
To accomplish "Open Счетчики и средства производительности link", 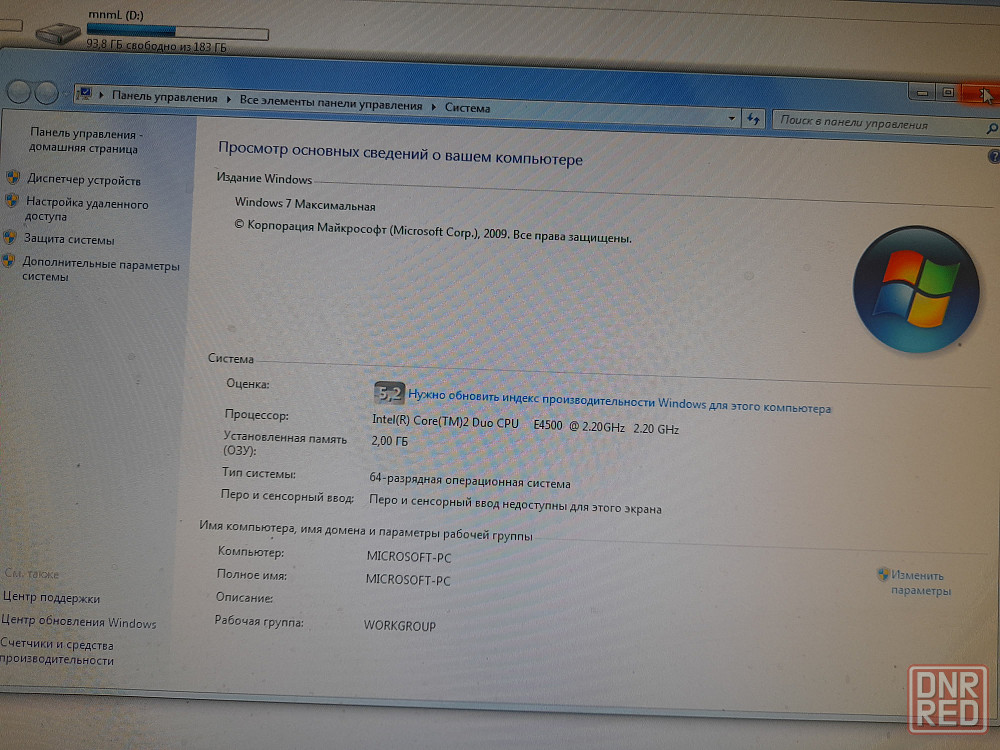I will tap(57, 652).
